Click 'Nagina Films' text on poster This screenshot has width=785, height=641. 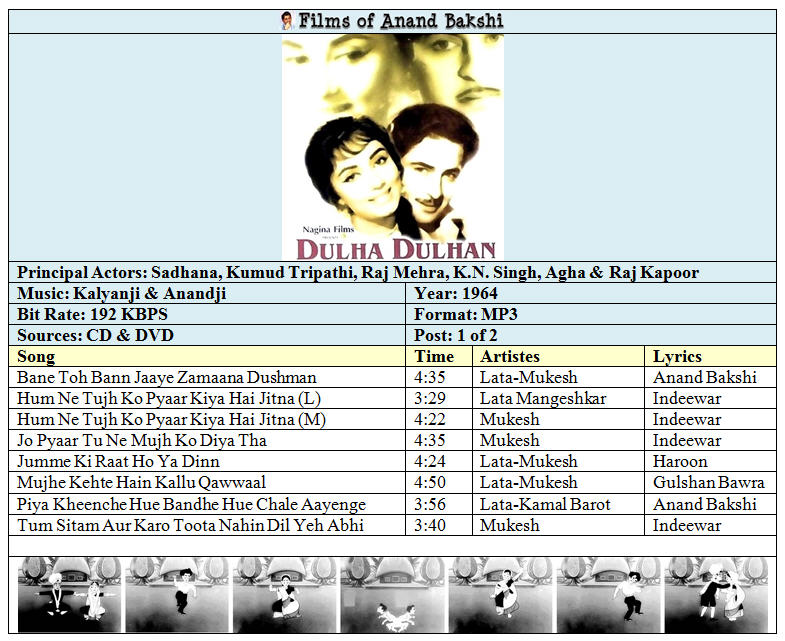(x=328, y=230)
